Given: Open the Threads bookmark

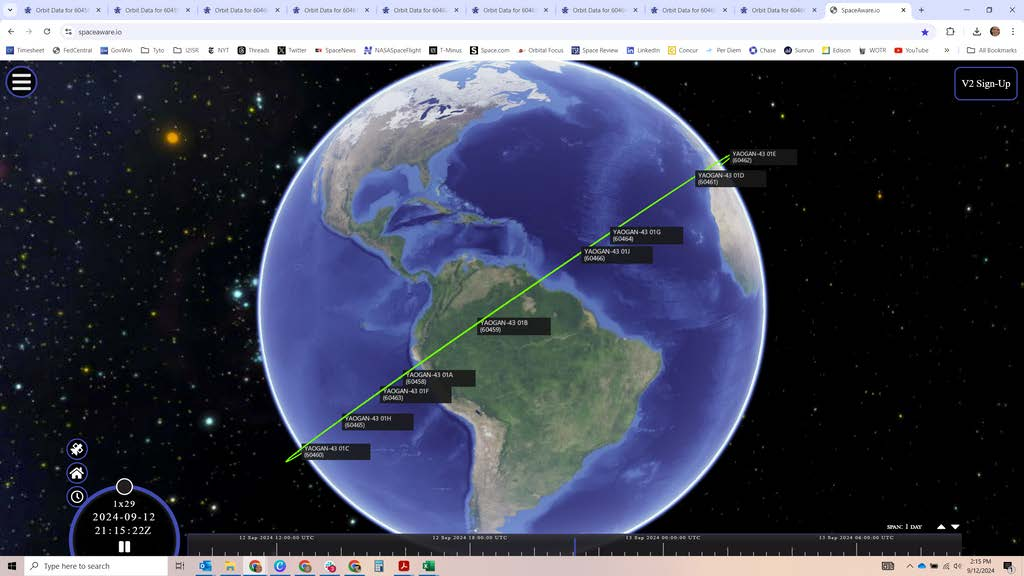Looking at the screenshot, I should click(253, 50).
